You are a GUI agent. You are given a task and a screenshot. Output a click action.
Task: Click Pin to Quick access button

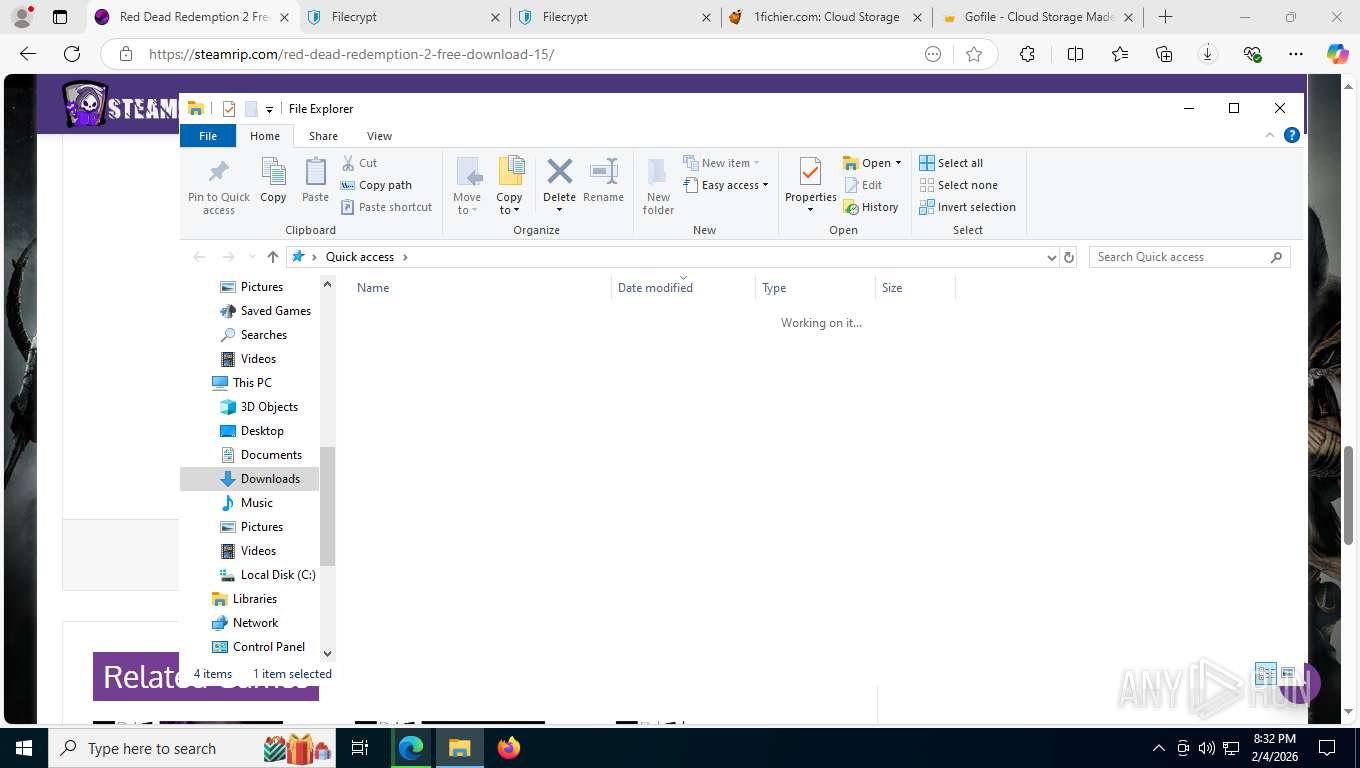click(219, 186)
